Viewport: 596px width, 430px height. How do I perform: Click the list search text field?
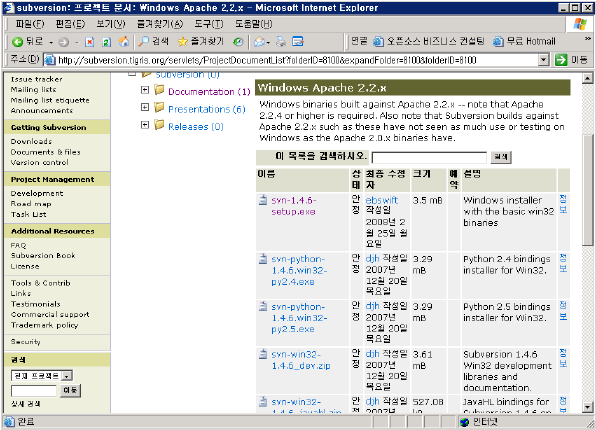[x=429, y=157]
